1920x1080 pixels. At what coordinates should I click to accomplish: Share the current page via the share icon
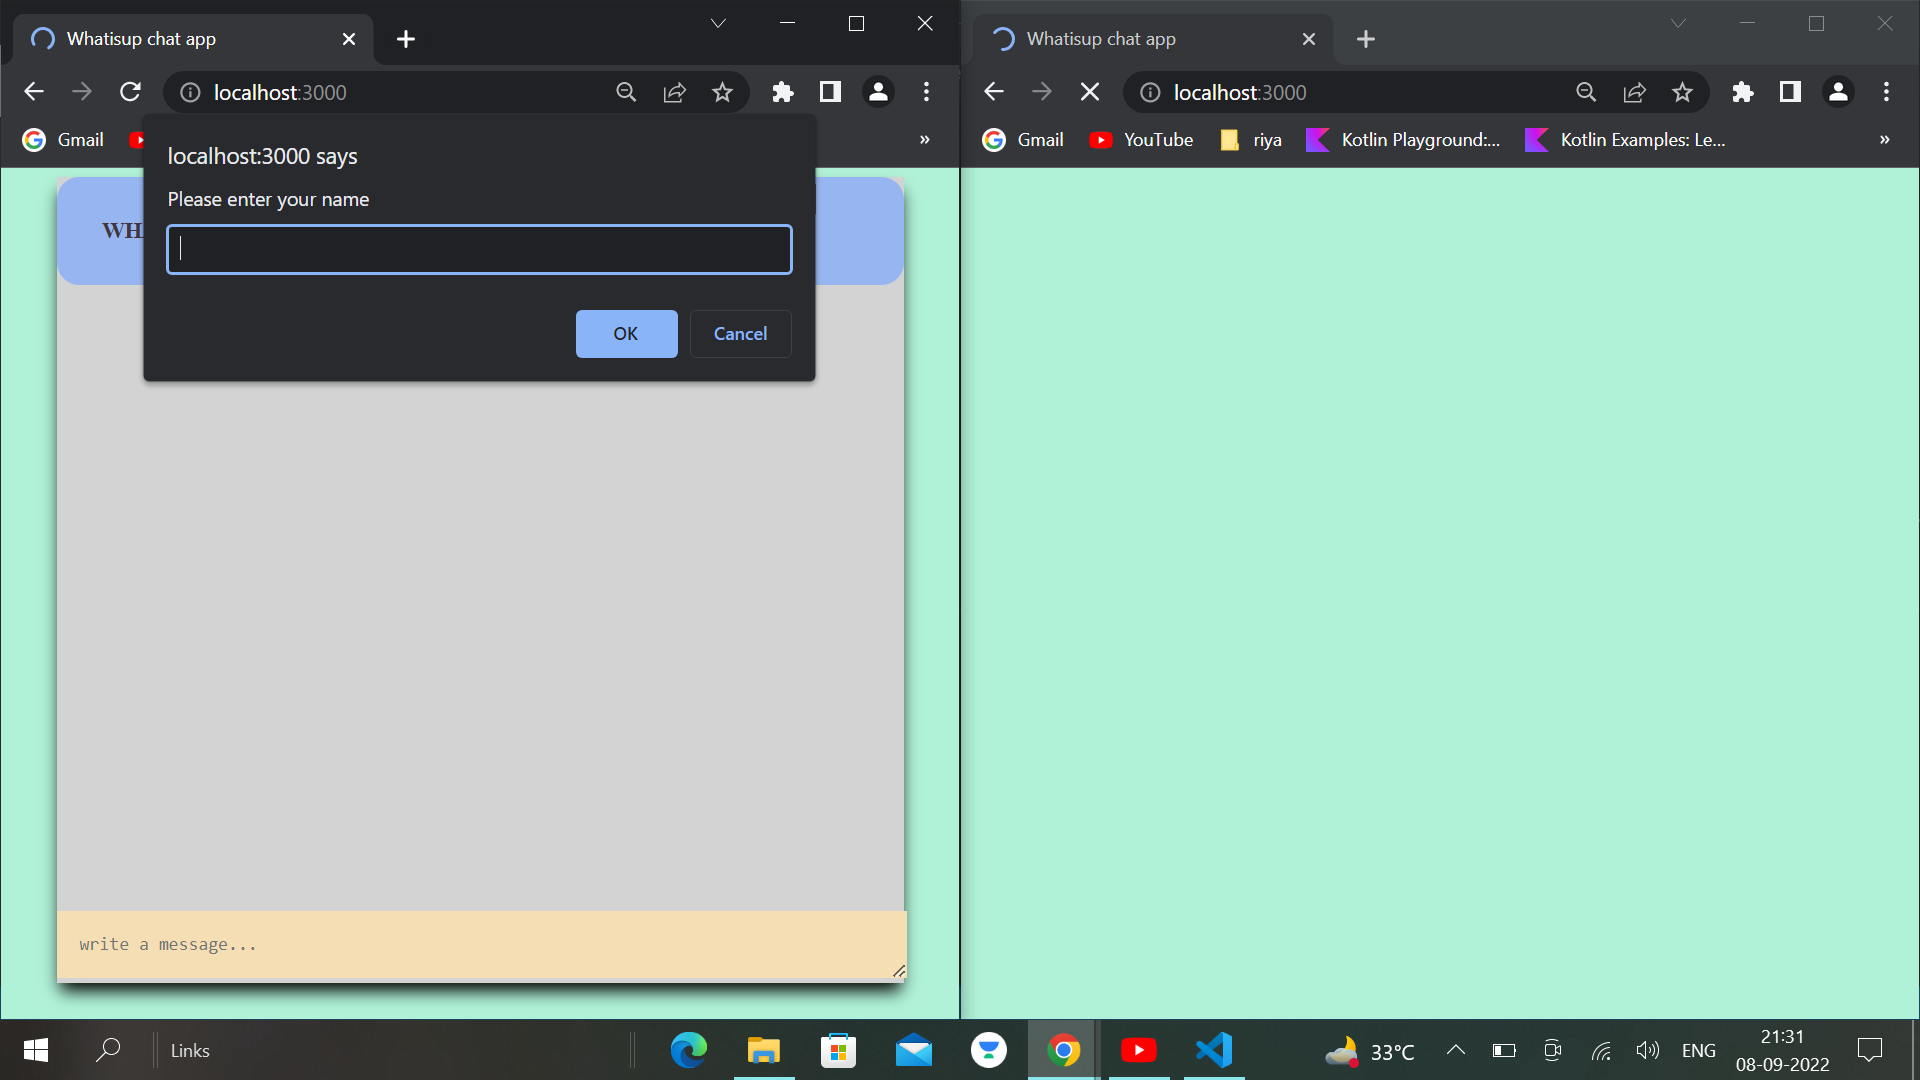pos(675,91)
